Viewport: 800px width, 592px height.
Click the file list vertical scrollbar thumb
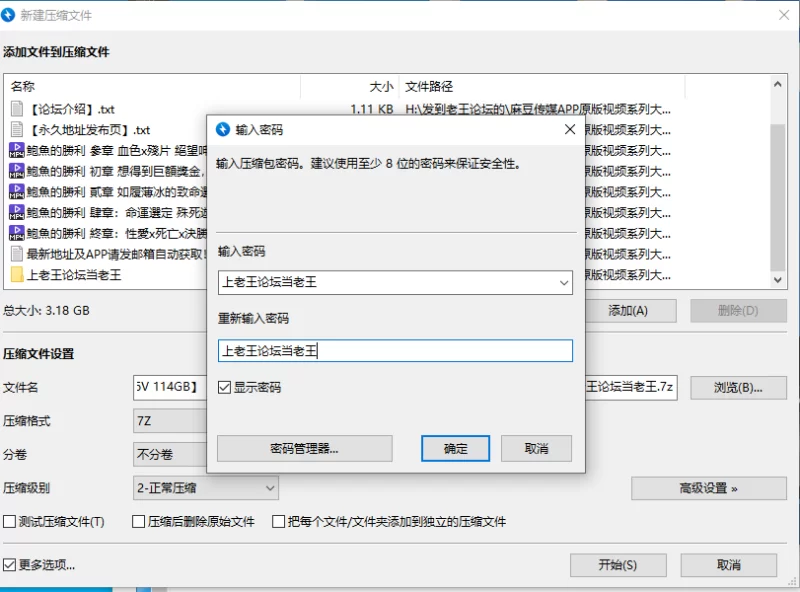point(778,198)
